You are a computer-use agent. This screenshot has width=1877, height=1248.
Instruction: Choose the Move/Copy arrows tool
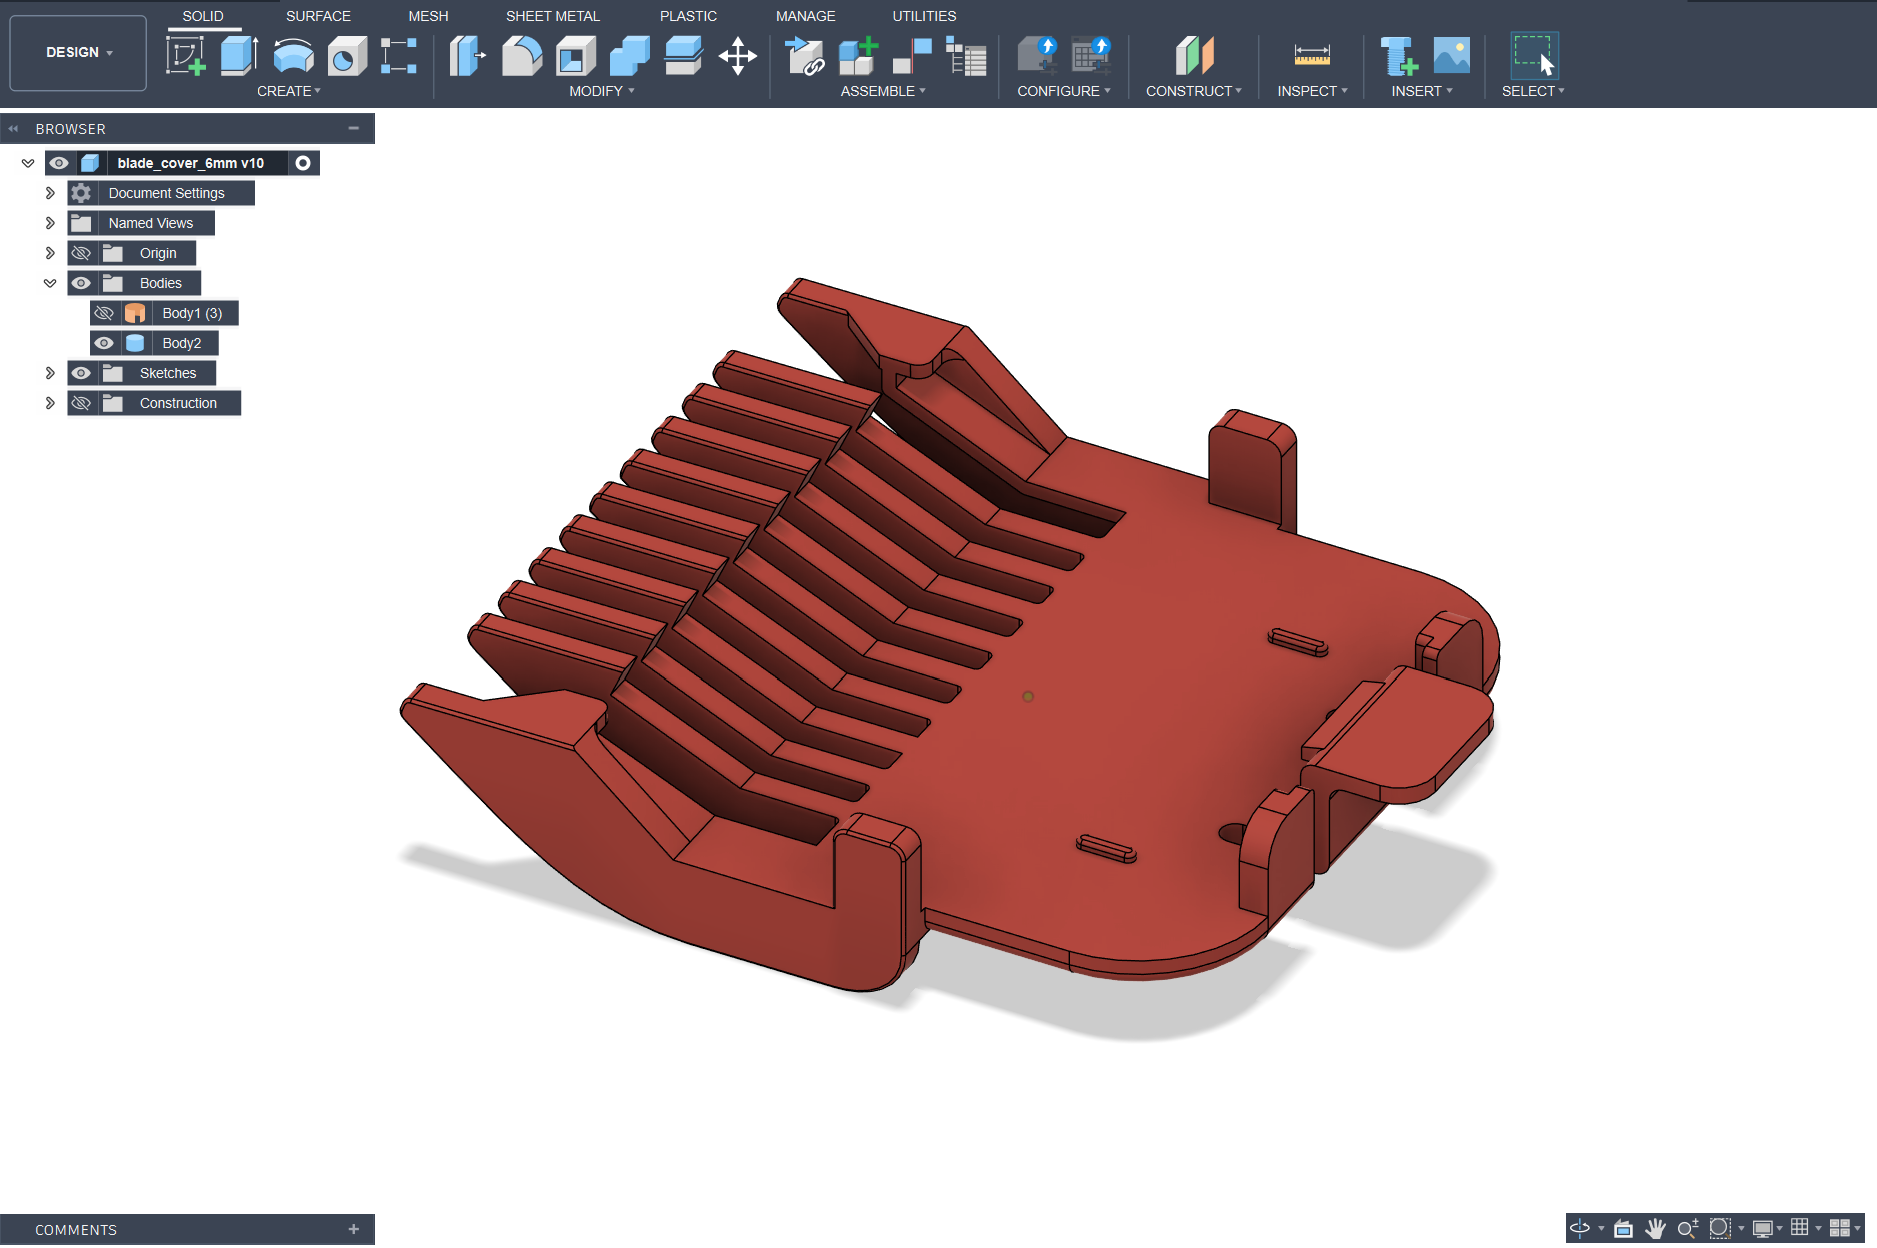[x=738, y=56]
